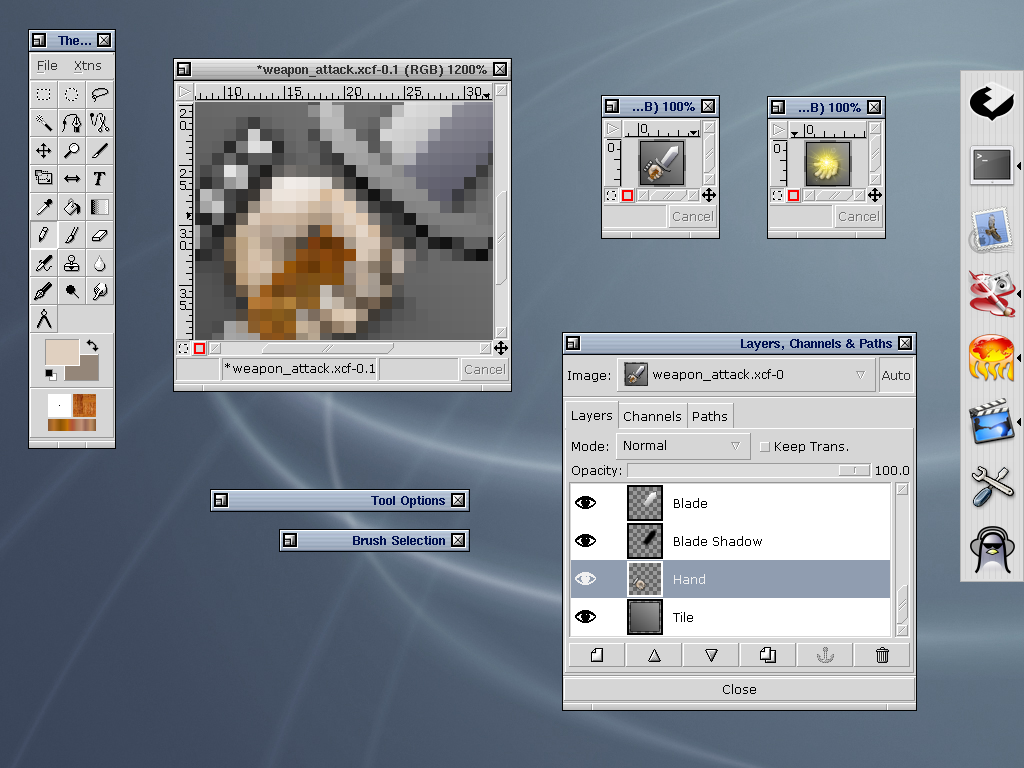Viewport: 1024px width, 768px height.
Task: Open the Image selector showing weapon_attack.xcf-0
Action: pyautogui.click(x=745, y=376)
